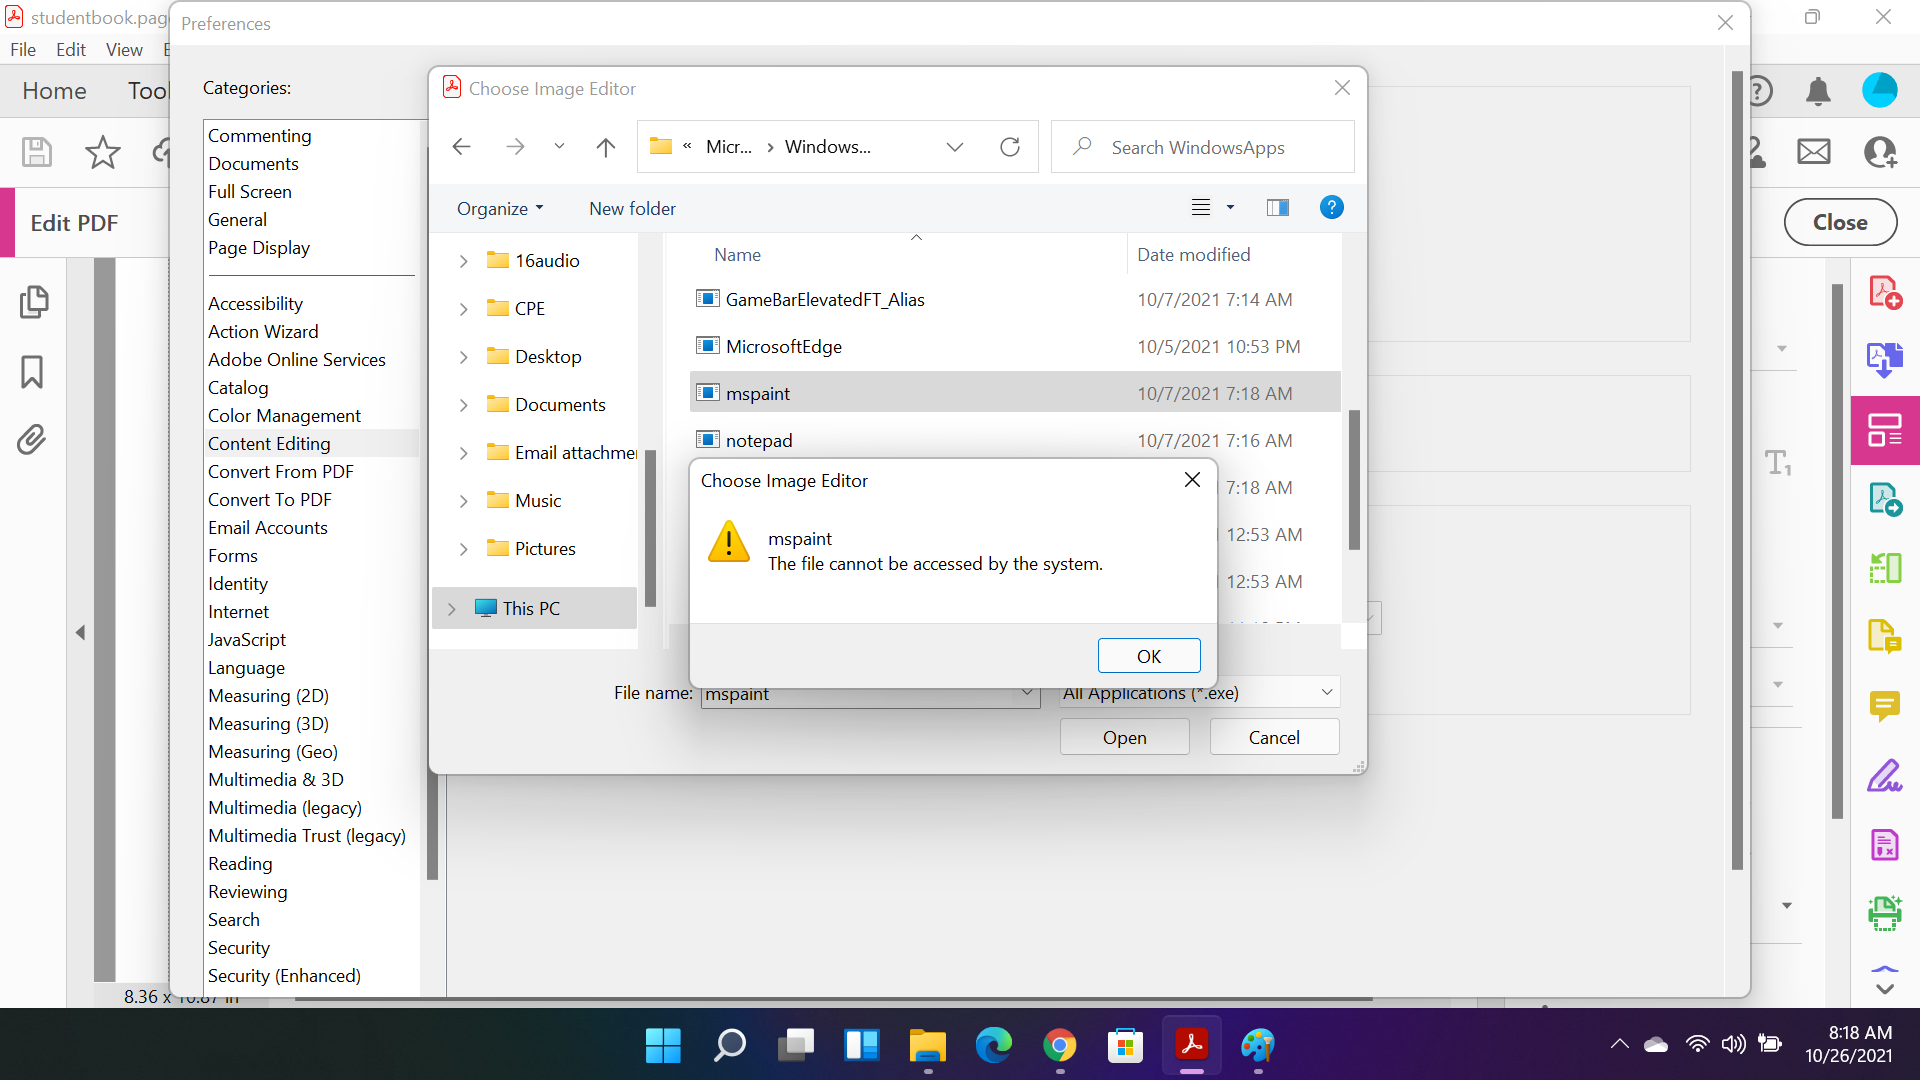The width and height of the screenshot is (1920, 1080).
Task: Close the mspaint error message box
Action: pyautogui.click(x=1192, y=480)
